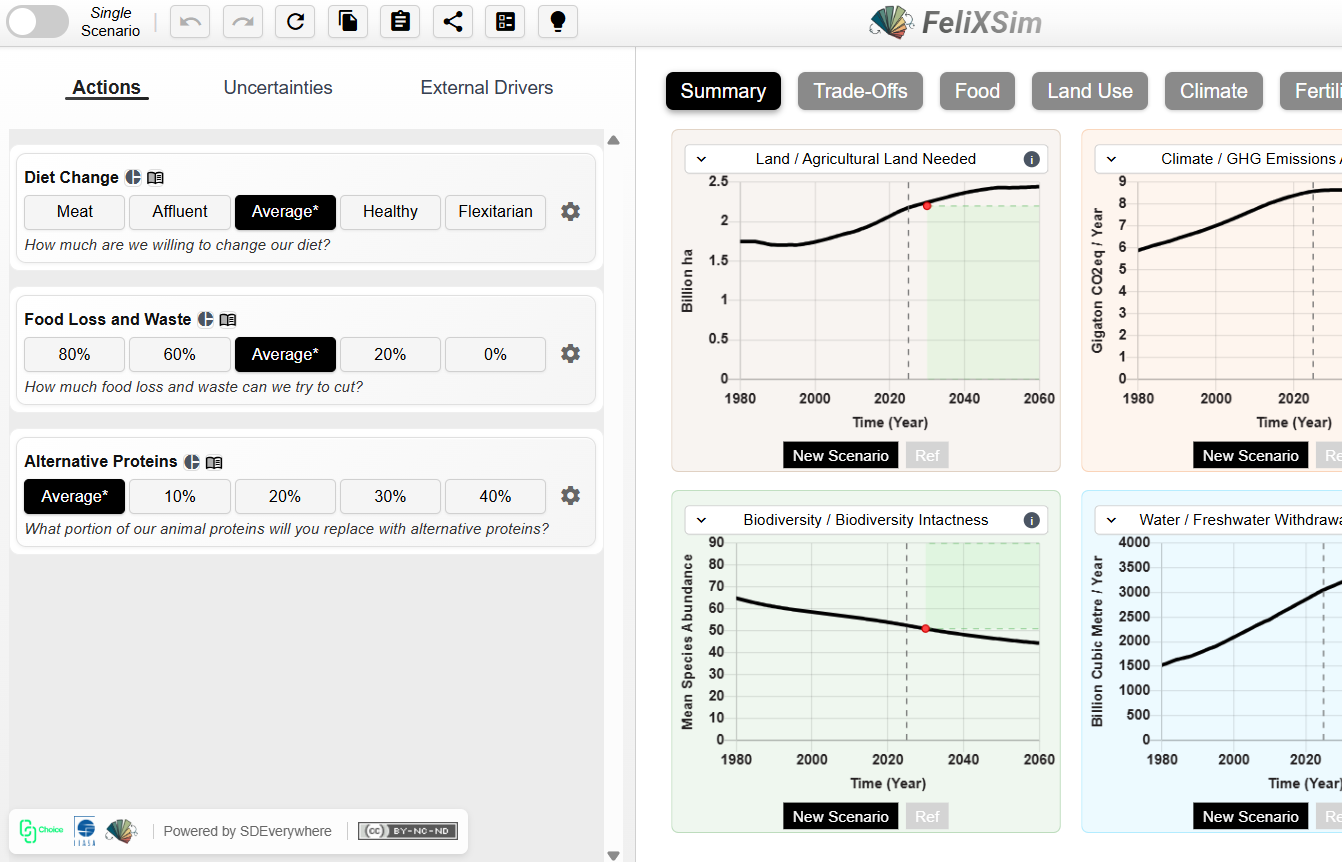
Task: Open gear settings for Food Loss and Waste
Action: 570,354
